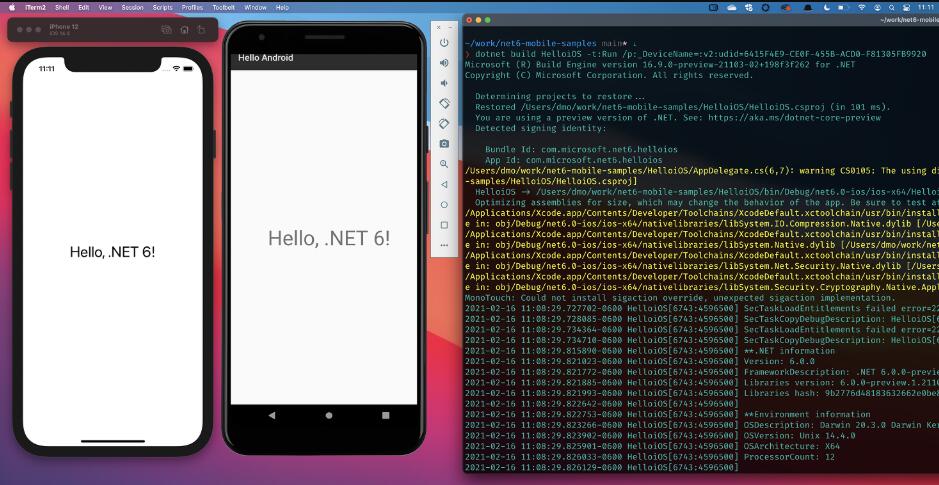Click the Hello, .NET 6! label on Android

pyautogui.click(x=329, y=238)
